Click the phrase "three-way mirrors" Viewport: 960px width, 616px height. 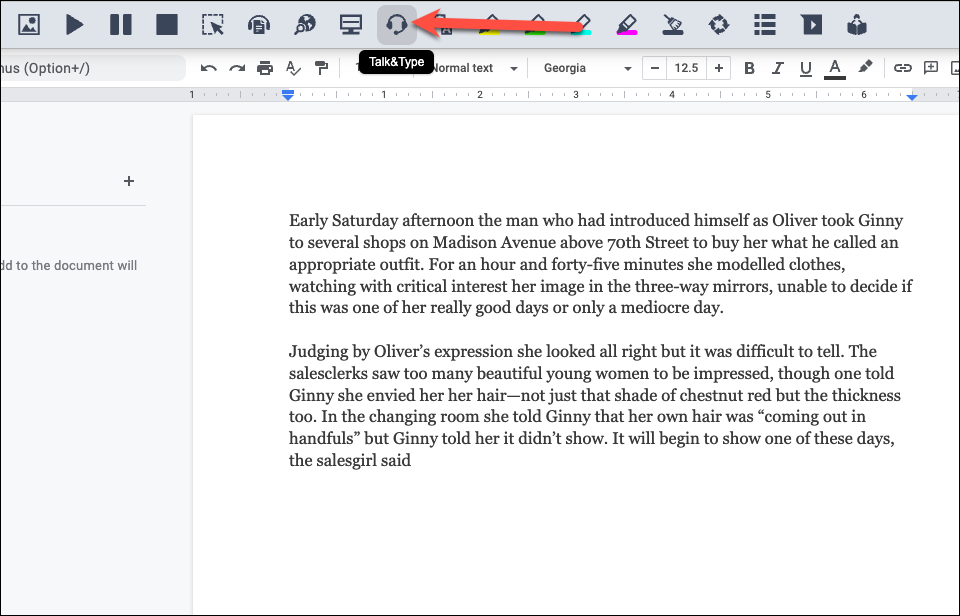[702, 286]
